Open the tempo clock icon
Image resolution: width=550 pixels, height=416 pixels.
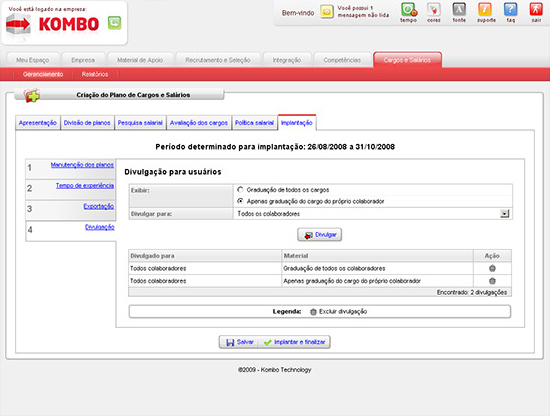pos(409,10)
